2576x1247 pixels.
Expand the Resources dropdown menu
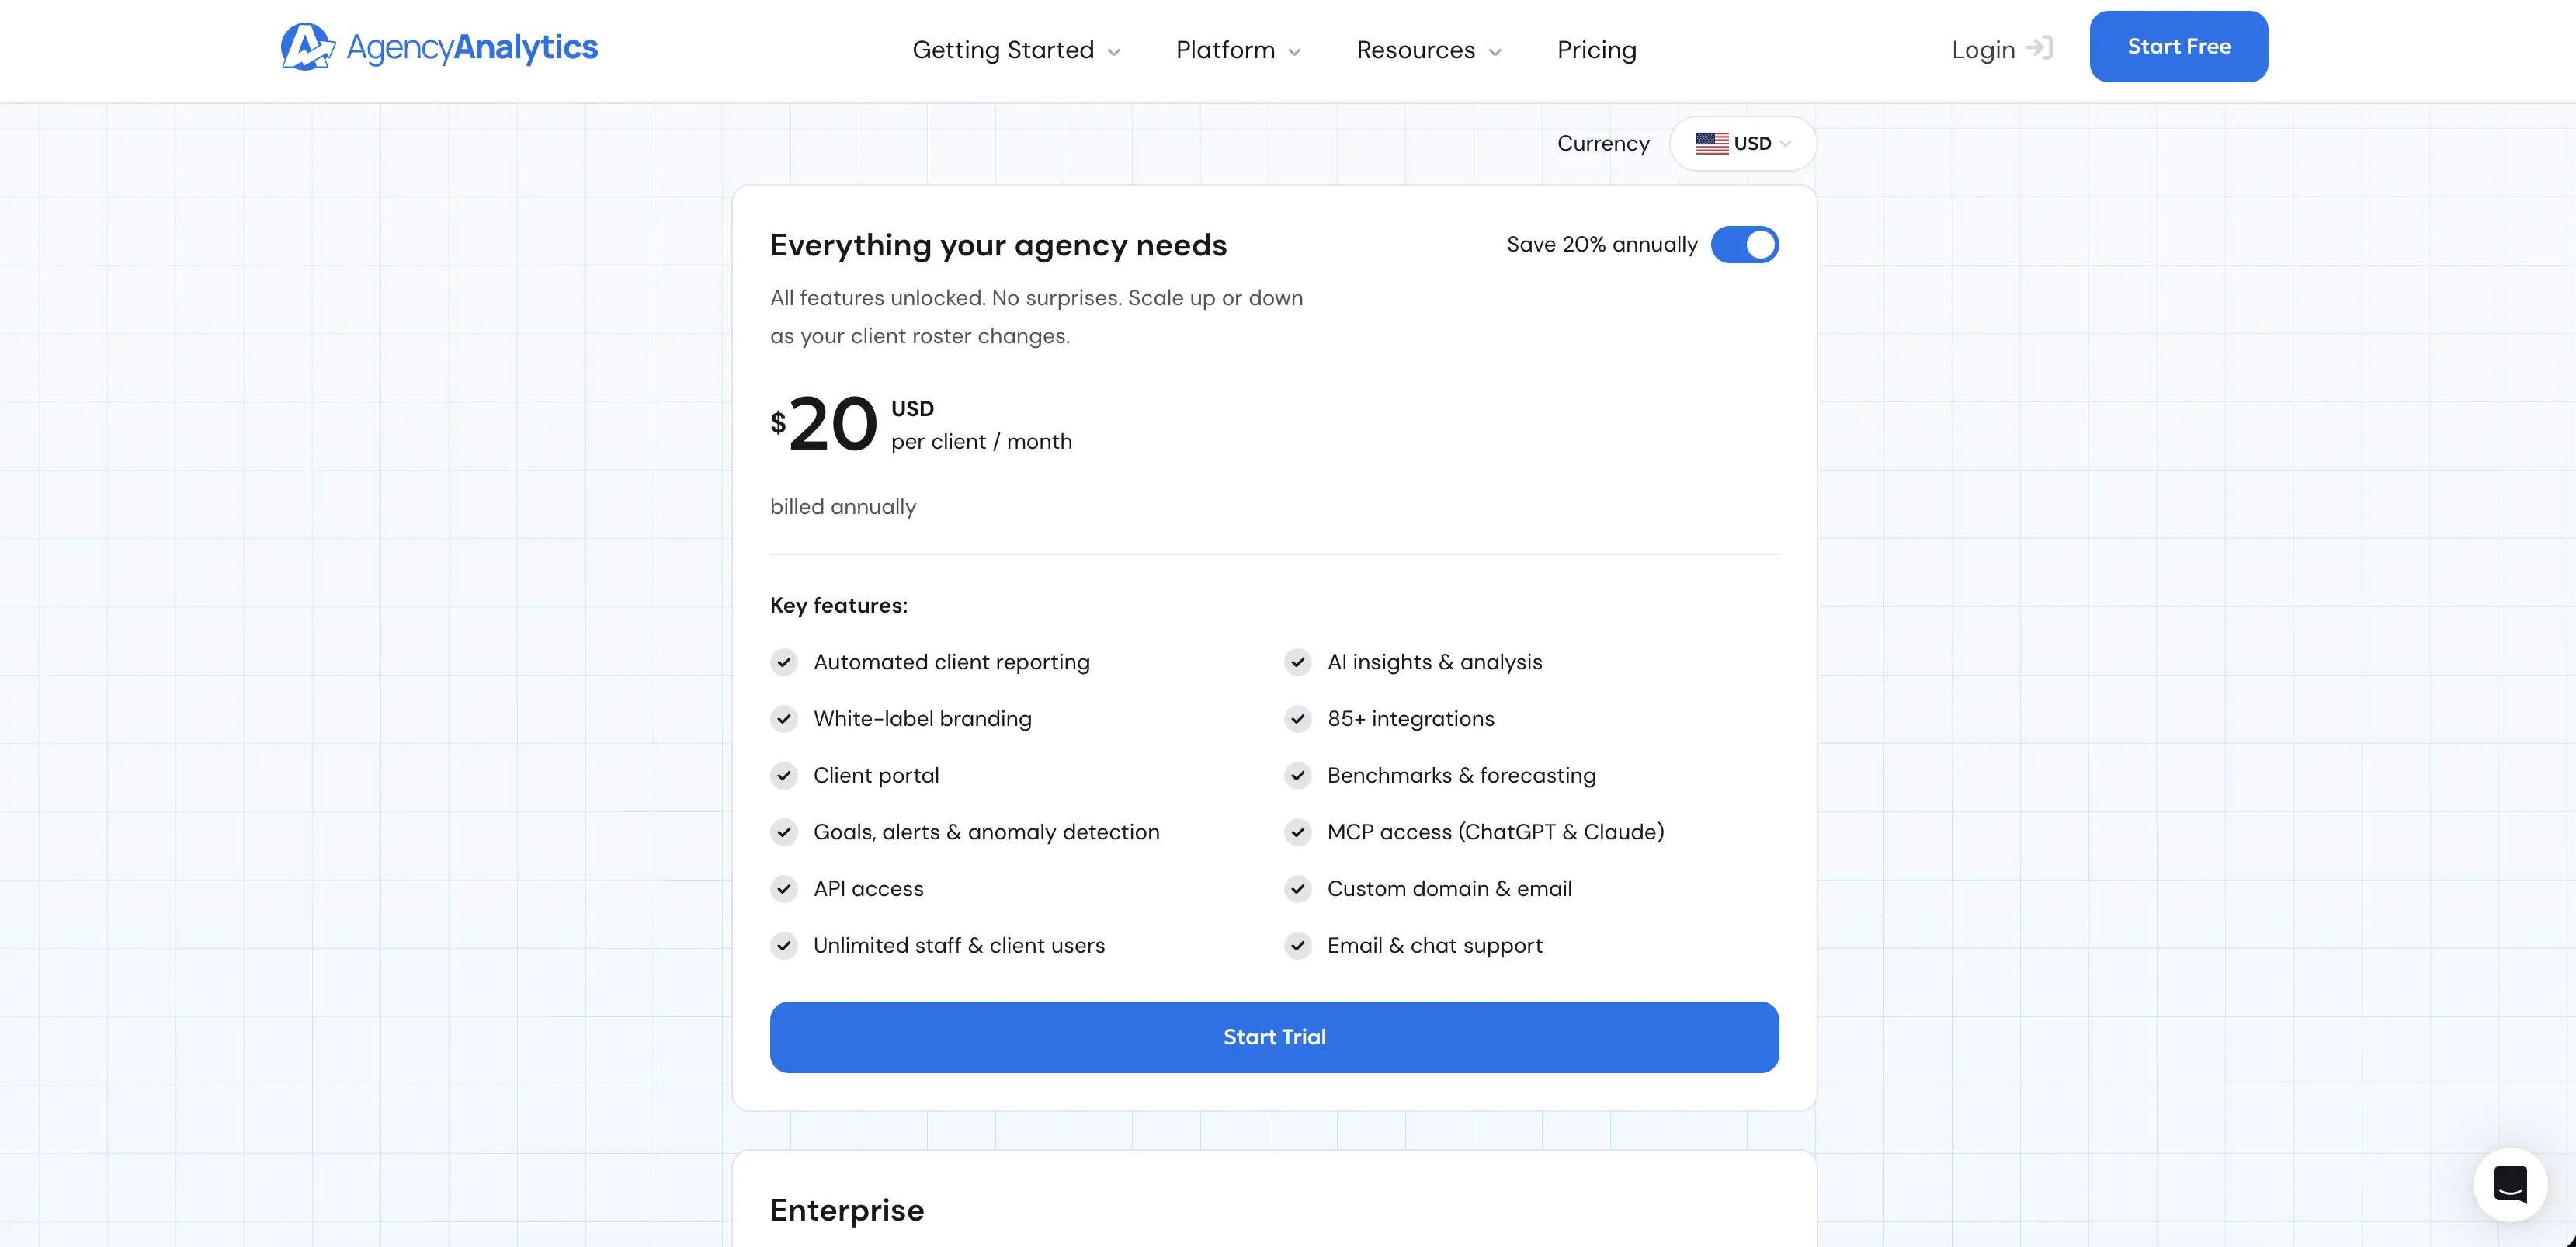1429,50
